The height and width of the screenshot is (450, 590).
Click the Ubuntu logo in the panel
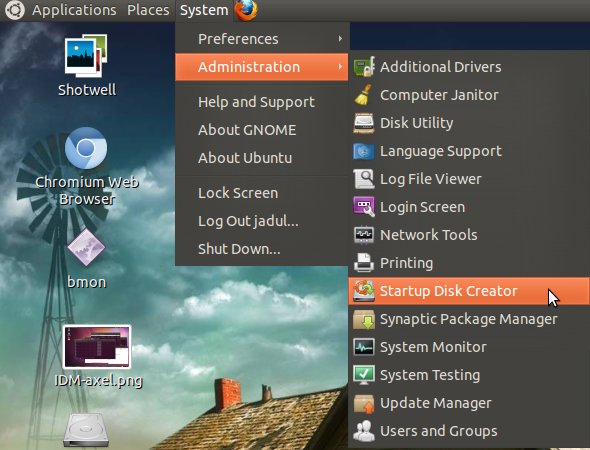[x=14, y=10]
